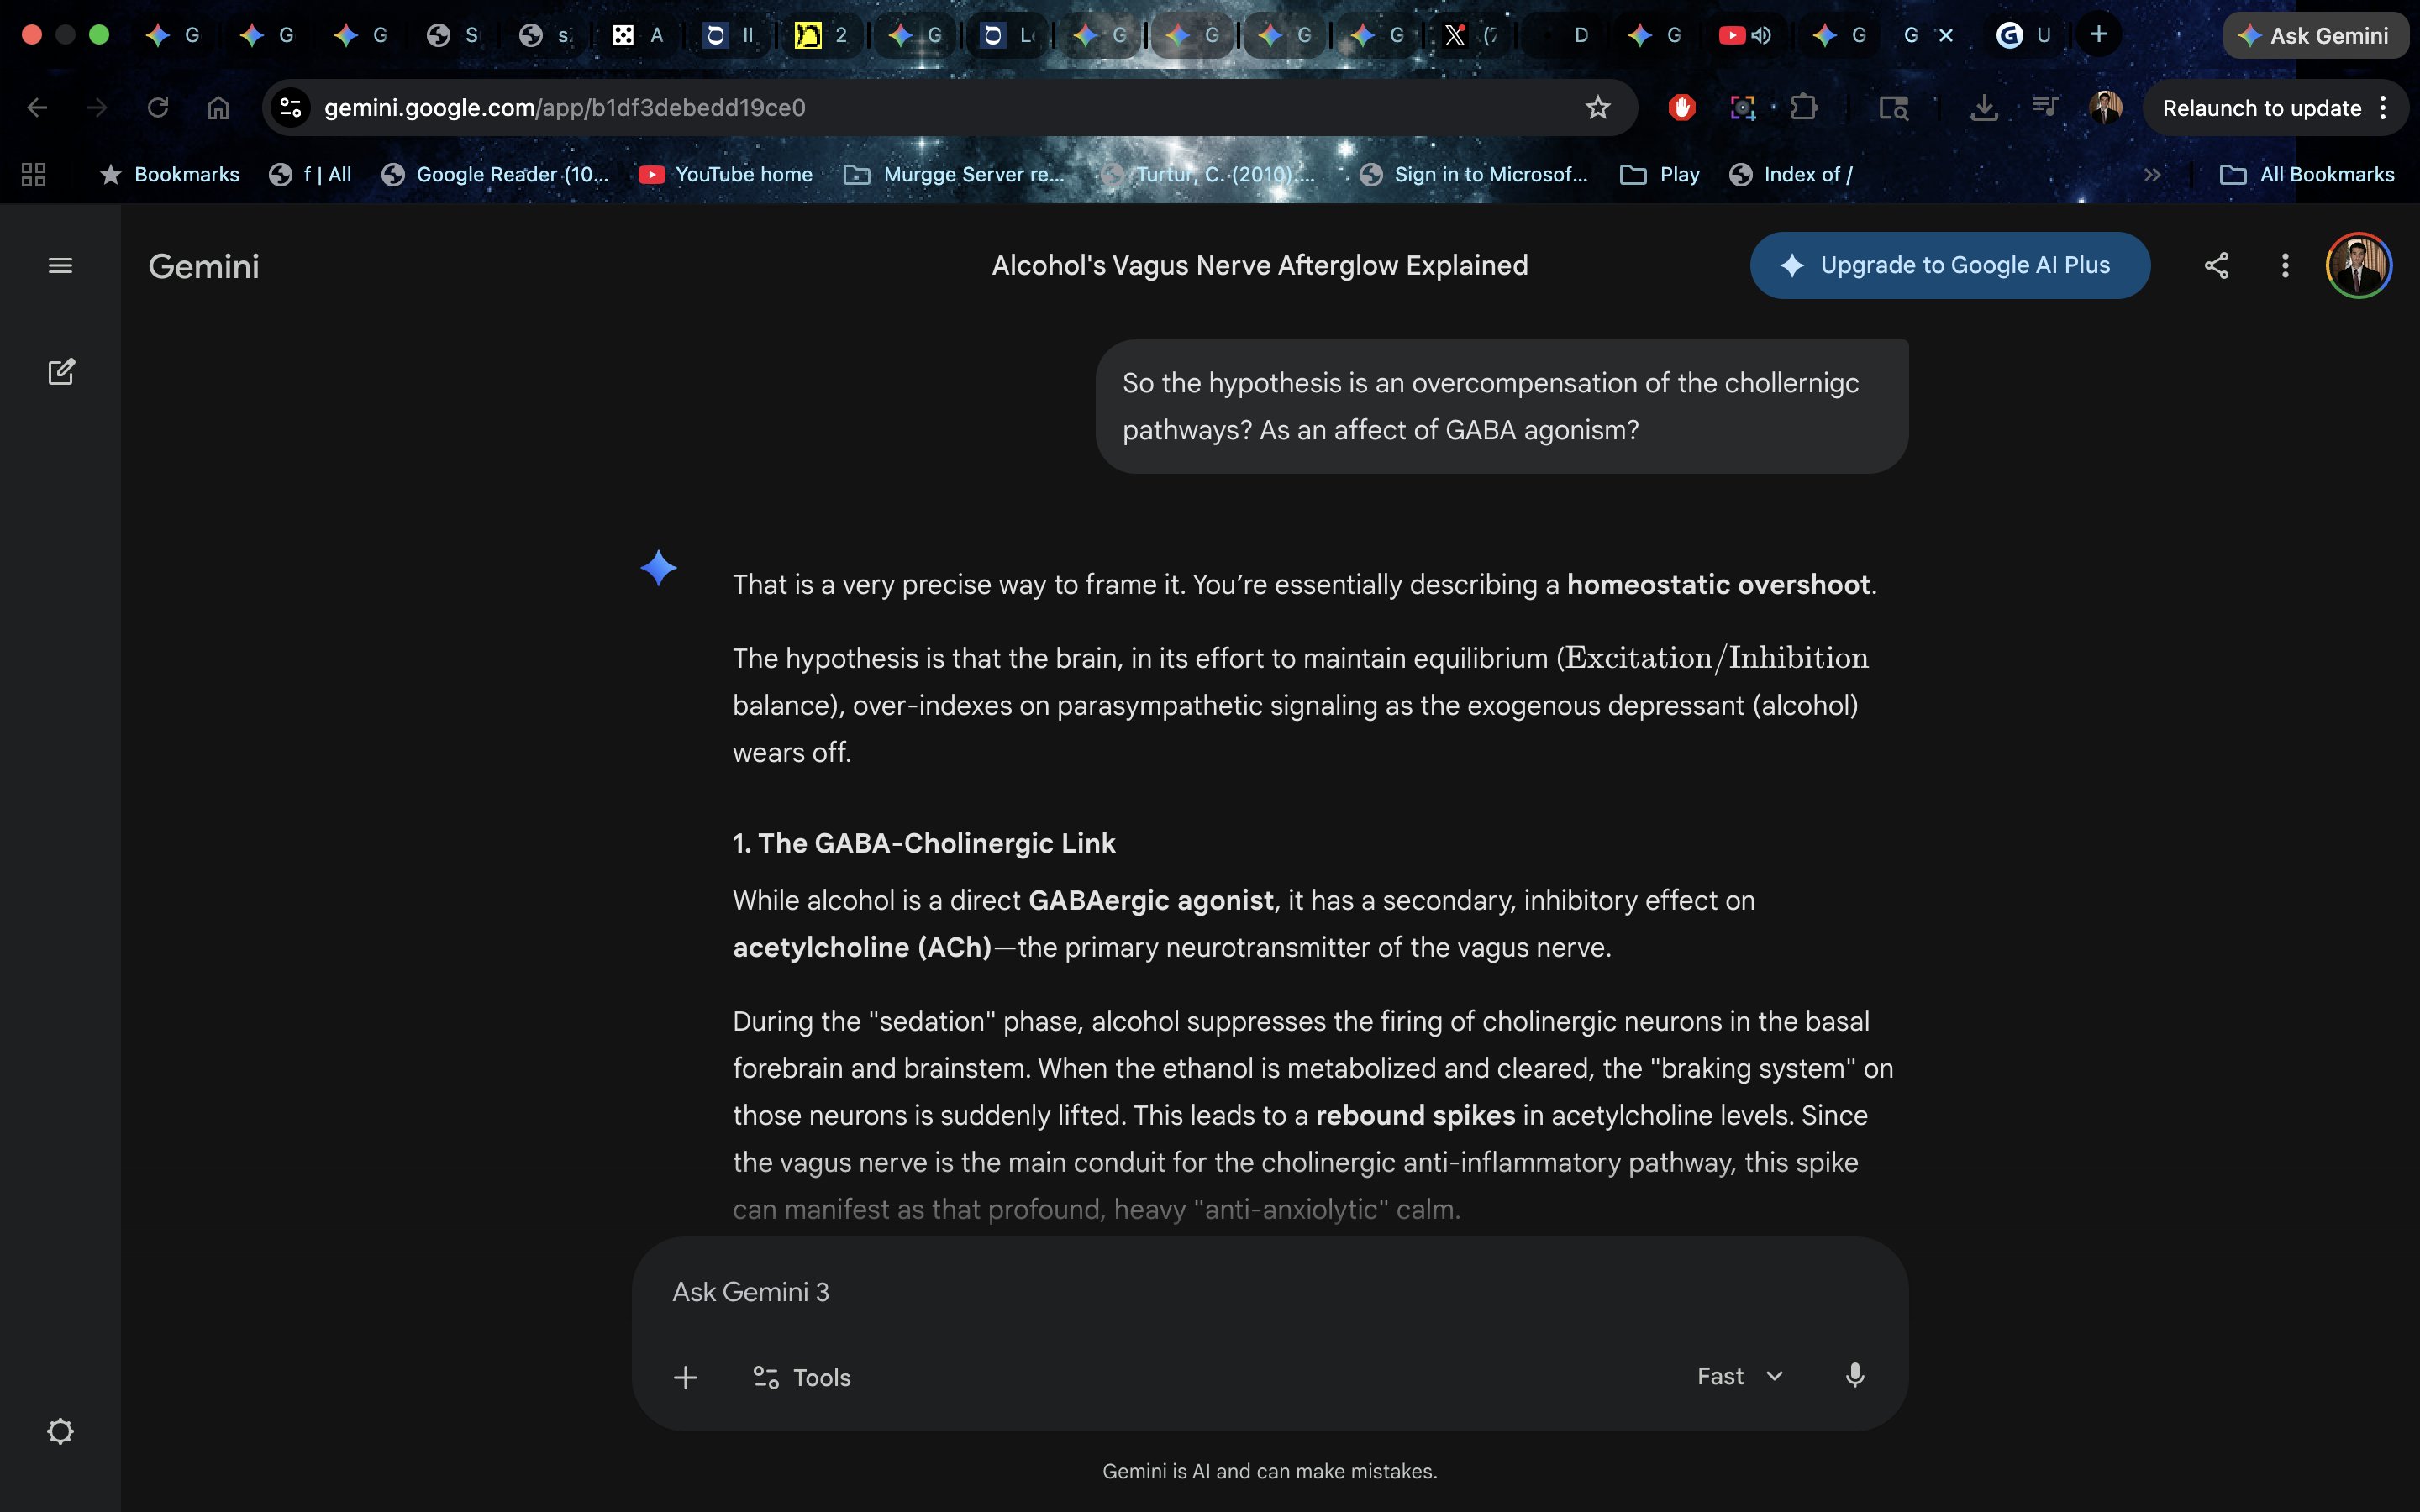Open the Gemini sidebar hamburger menu

[60, 266]
